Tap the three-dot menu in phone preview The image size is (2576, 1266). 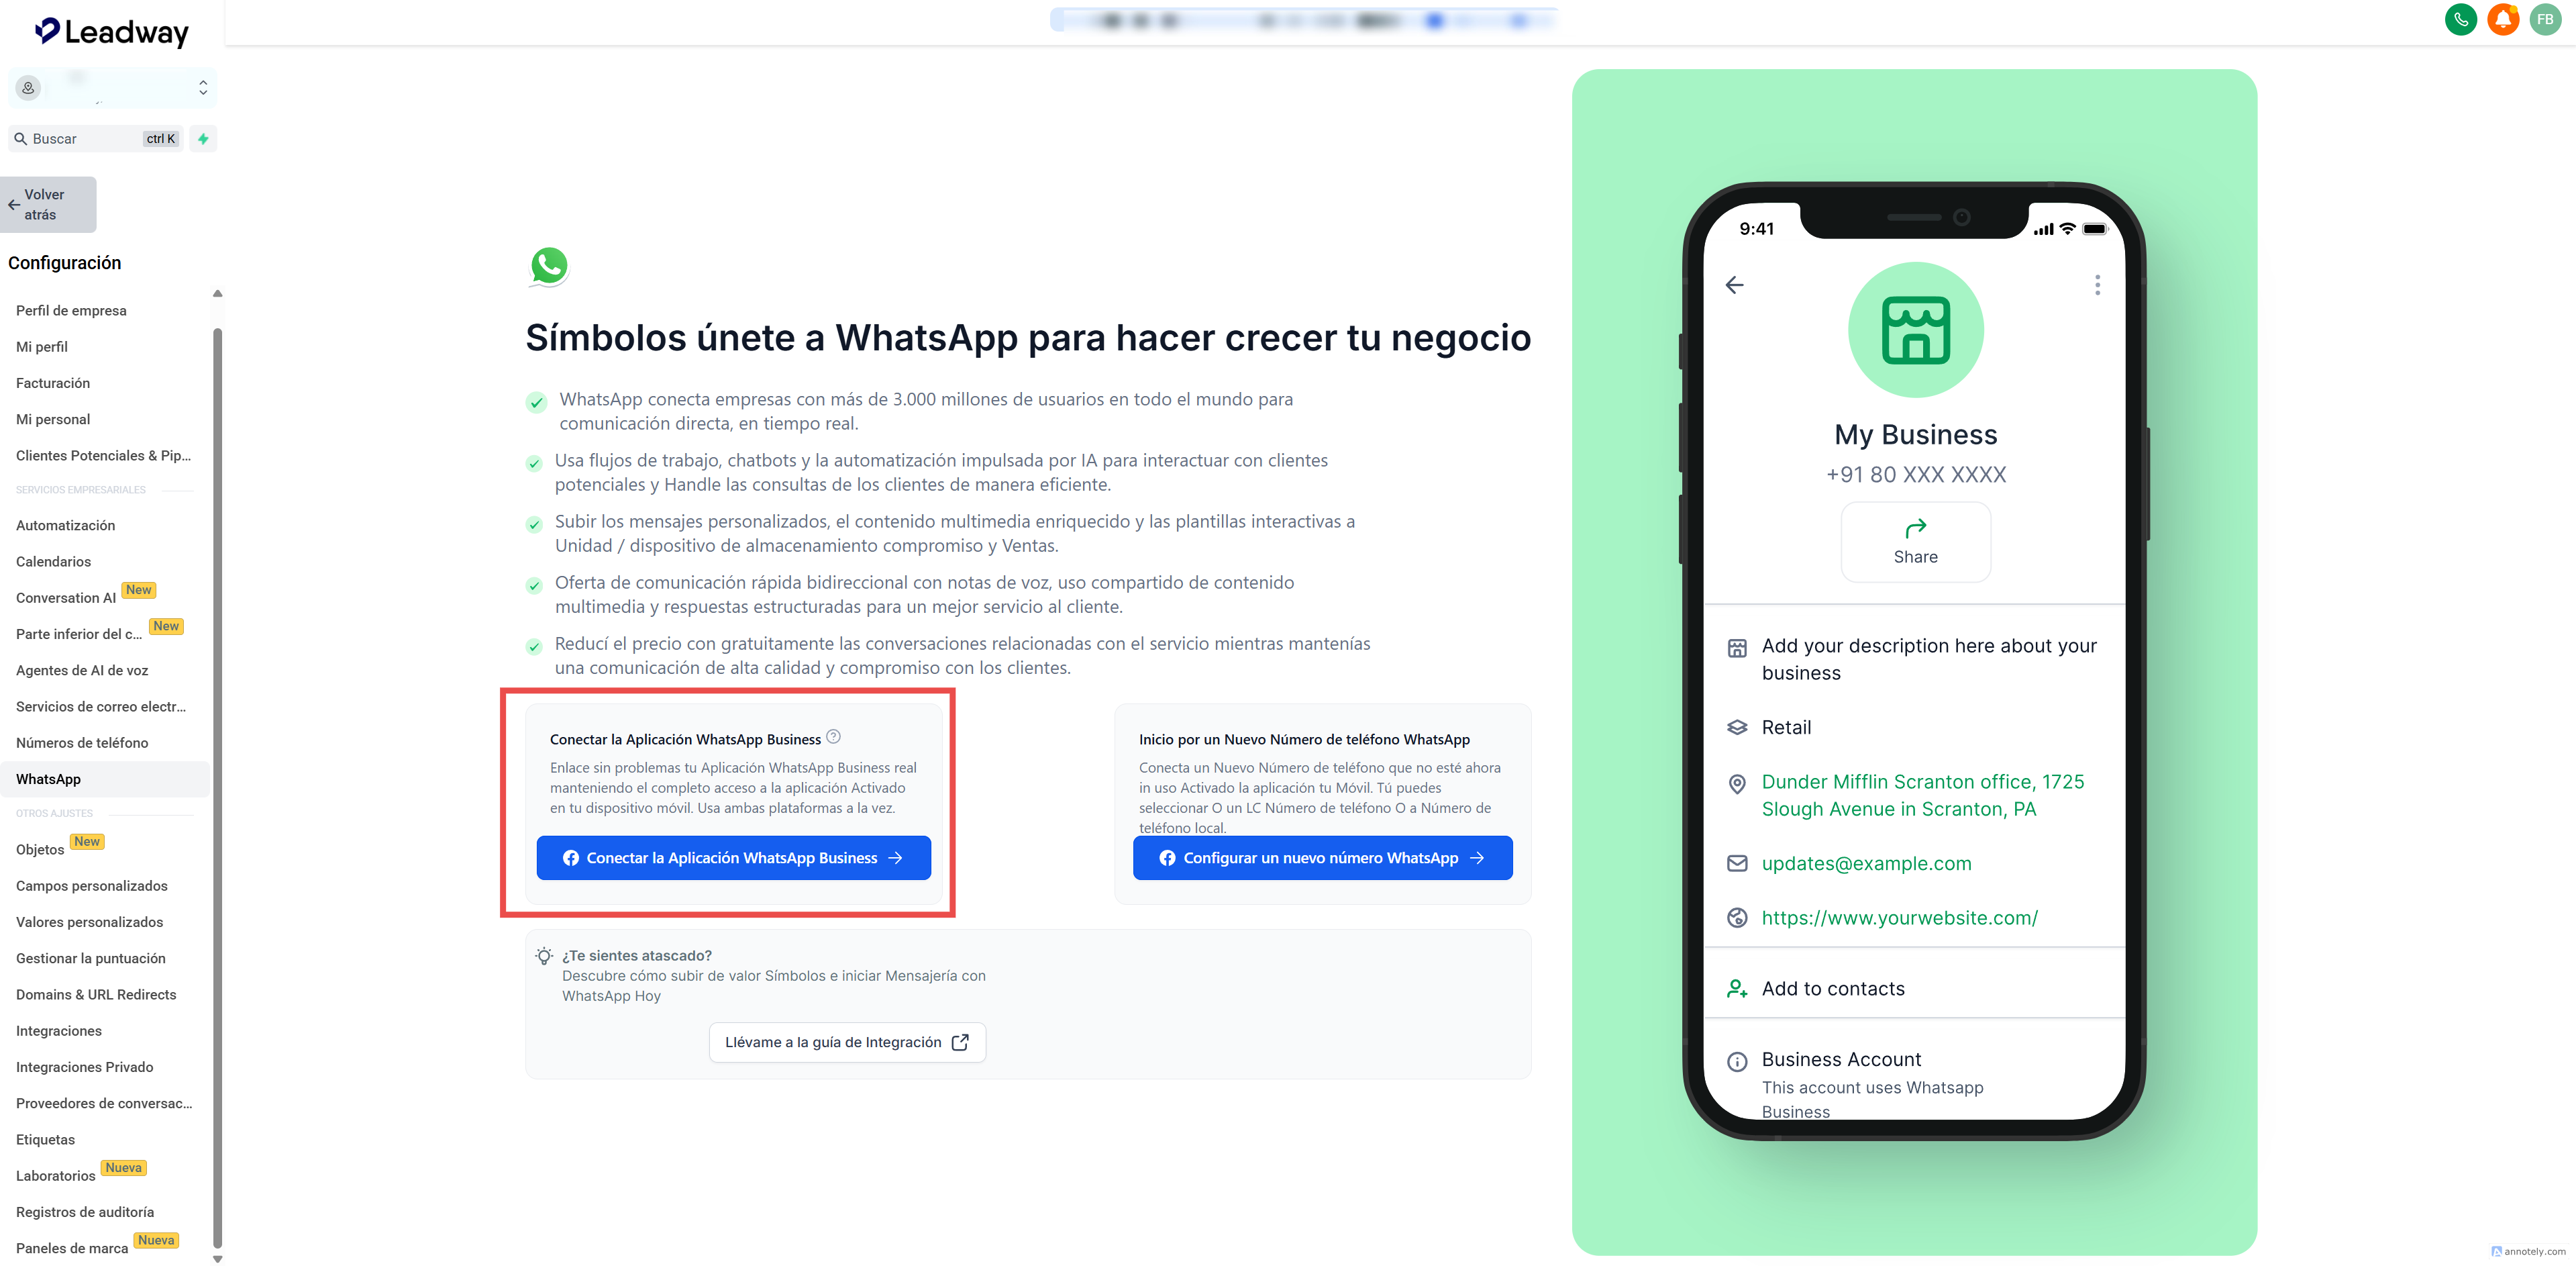pyautogui.click(x=2097, y=285)
